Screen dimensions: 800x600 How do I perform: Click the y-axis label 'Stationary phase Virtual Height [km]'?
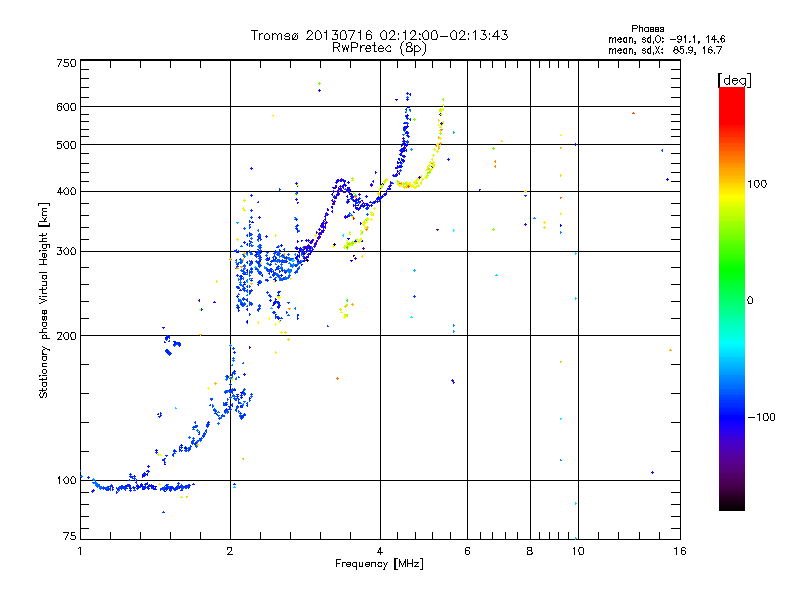[43, 300]
